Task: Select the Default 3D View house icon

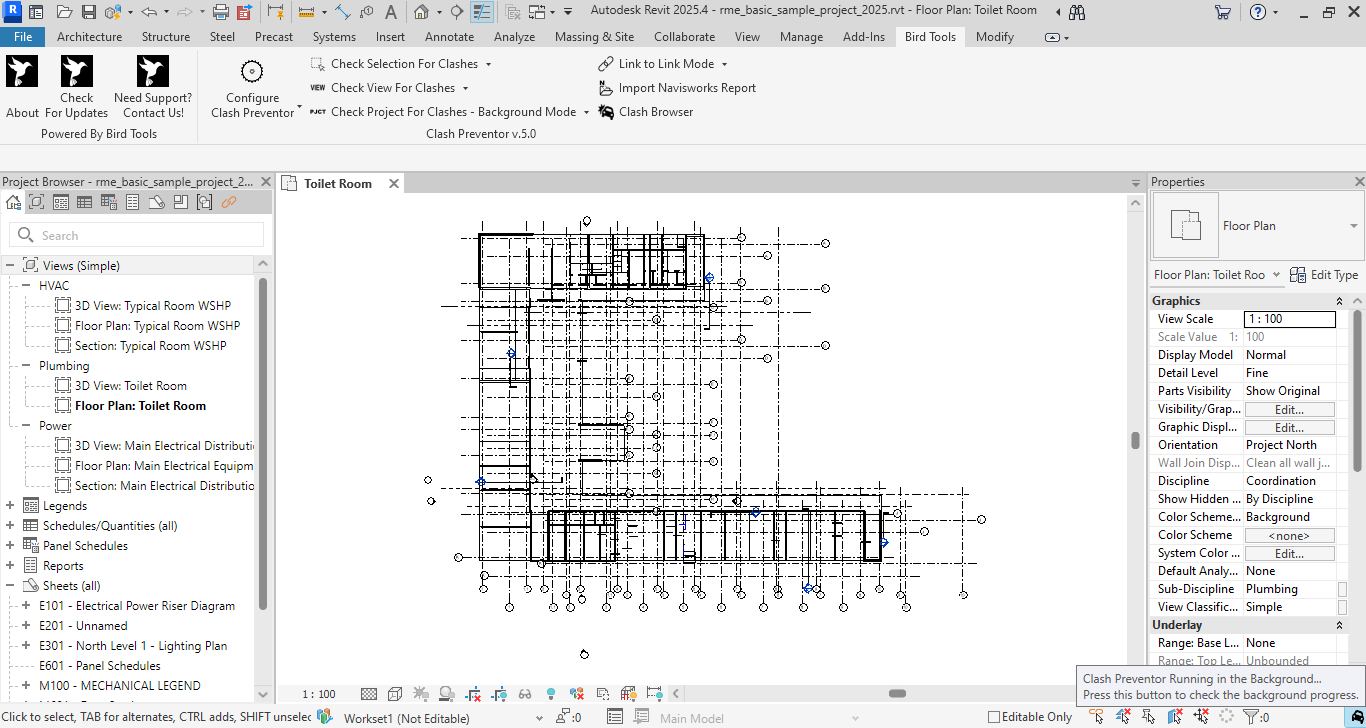Action: point(422,12)
